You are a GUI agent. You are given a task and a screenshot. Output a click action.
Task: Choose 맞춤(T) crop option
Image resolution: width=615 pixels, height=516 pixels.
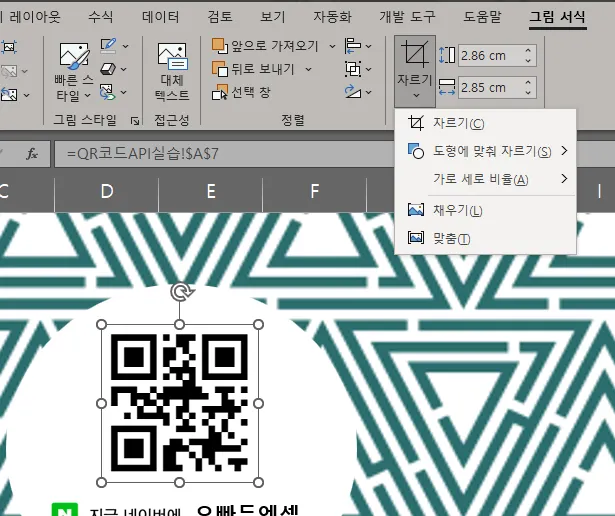coord(485,238)
